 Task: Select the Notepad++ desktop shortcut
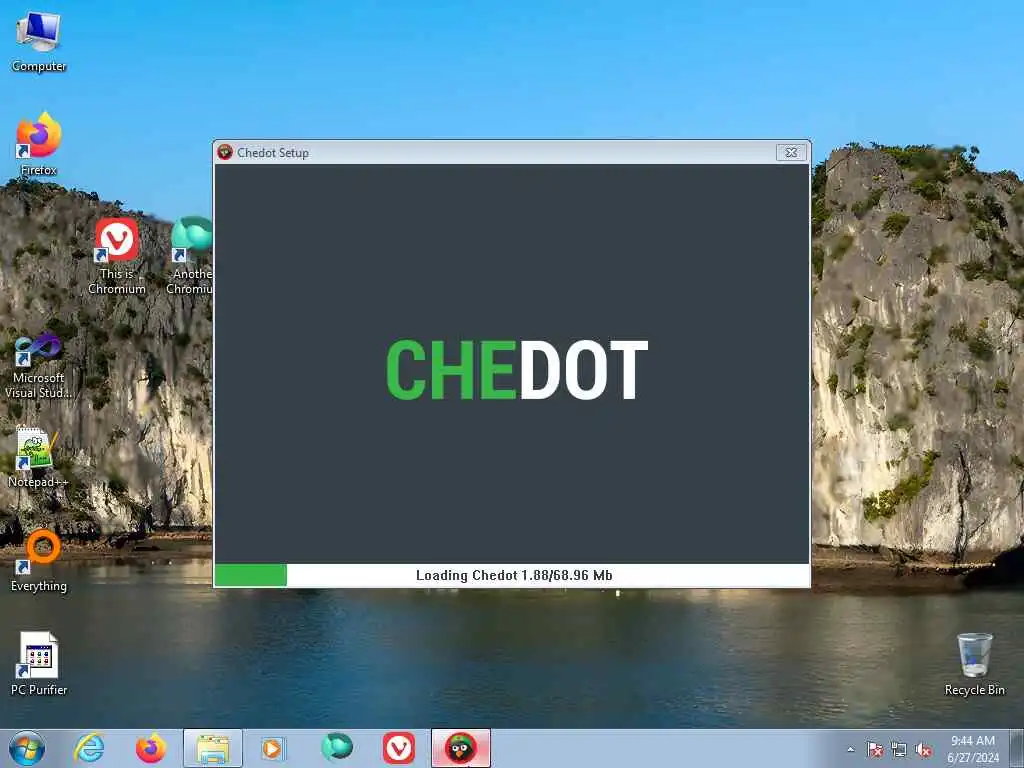pos(39,457)
